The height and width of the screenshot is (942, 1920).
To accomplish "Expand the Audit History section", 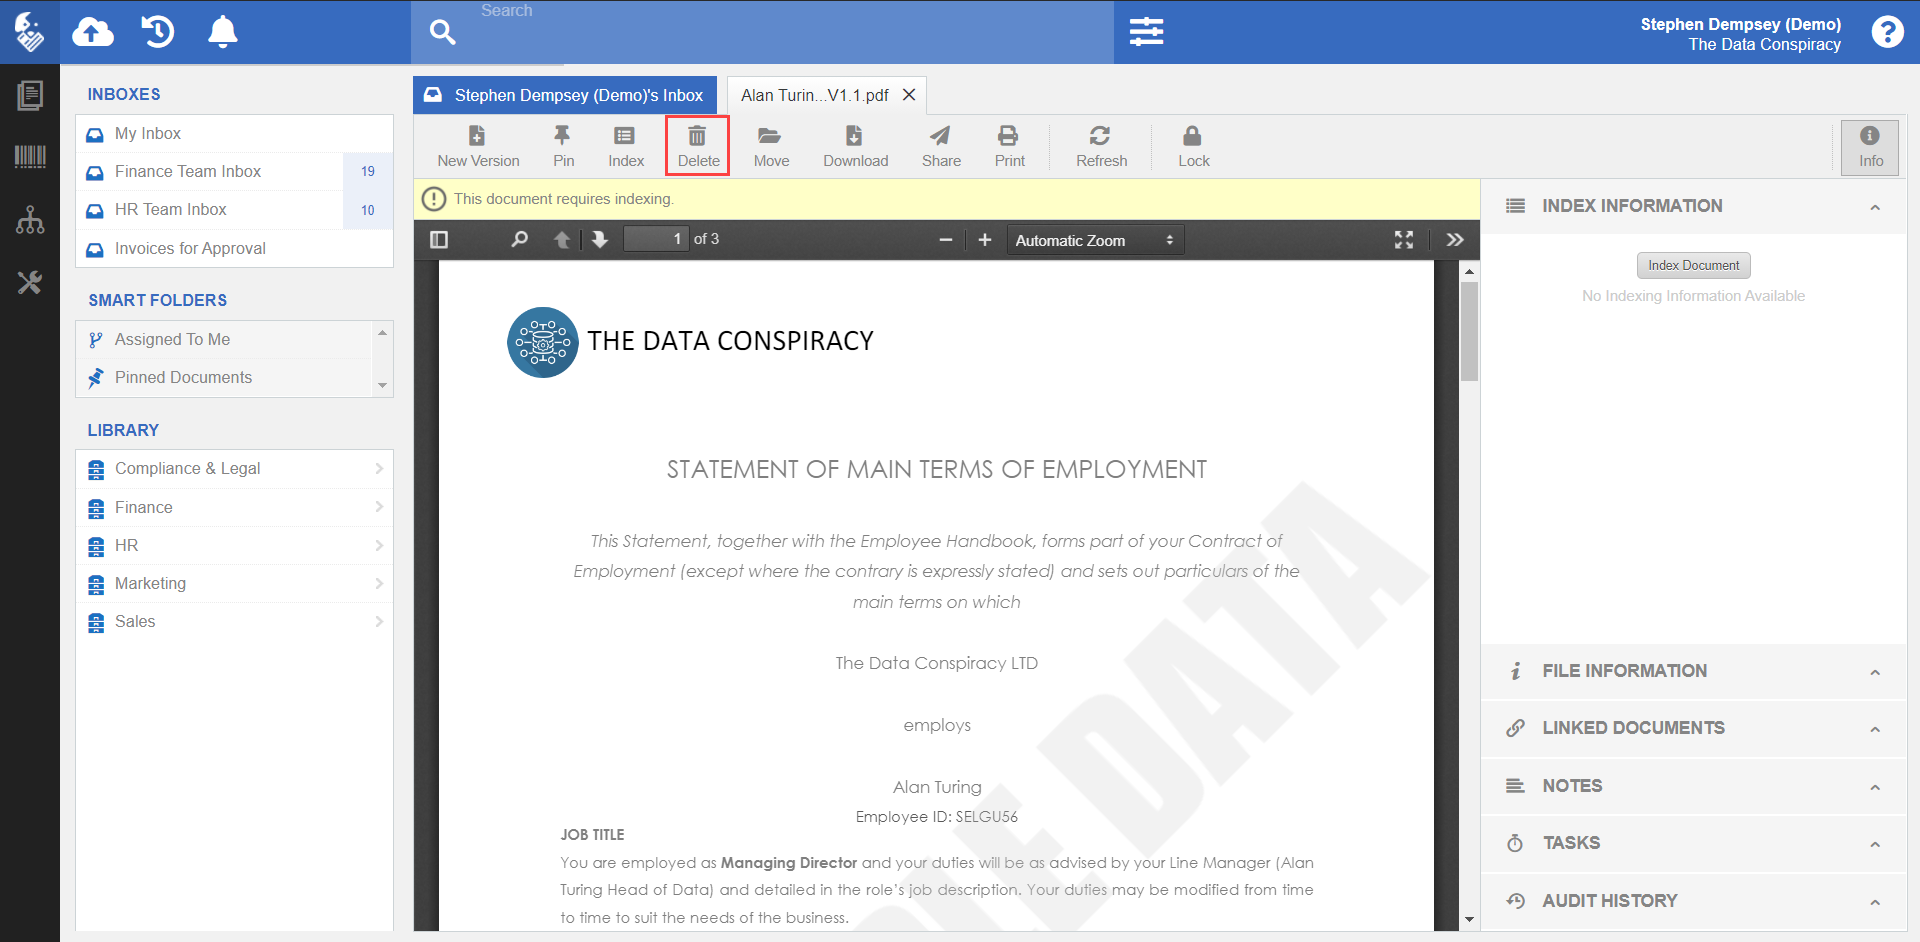I will click(1693, 901).
